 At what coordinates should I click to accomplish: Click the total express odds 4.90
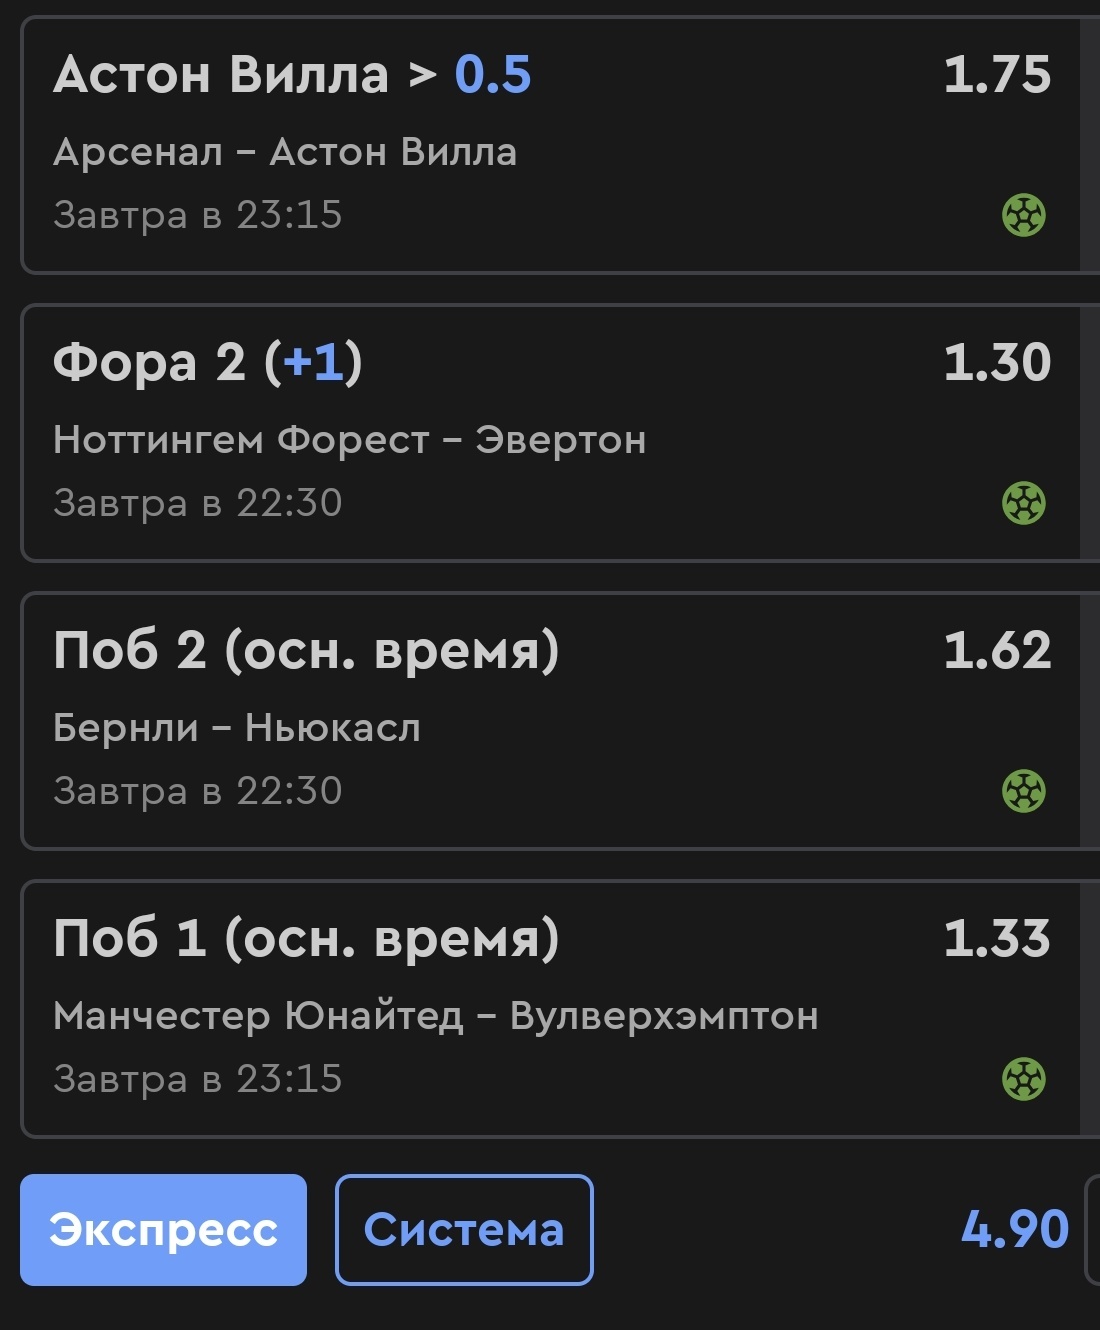pos(1014,1229)
